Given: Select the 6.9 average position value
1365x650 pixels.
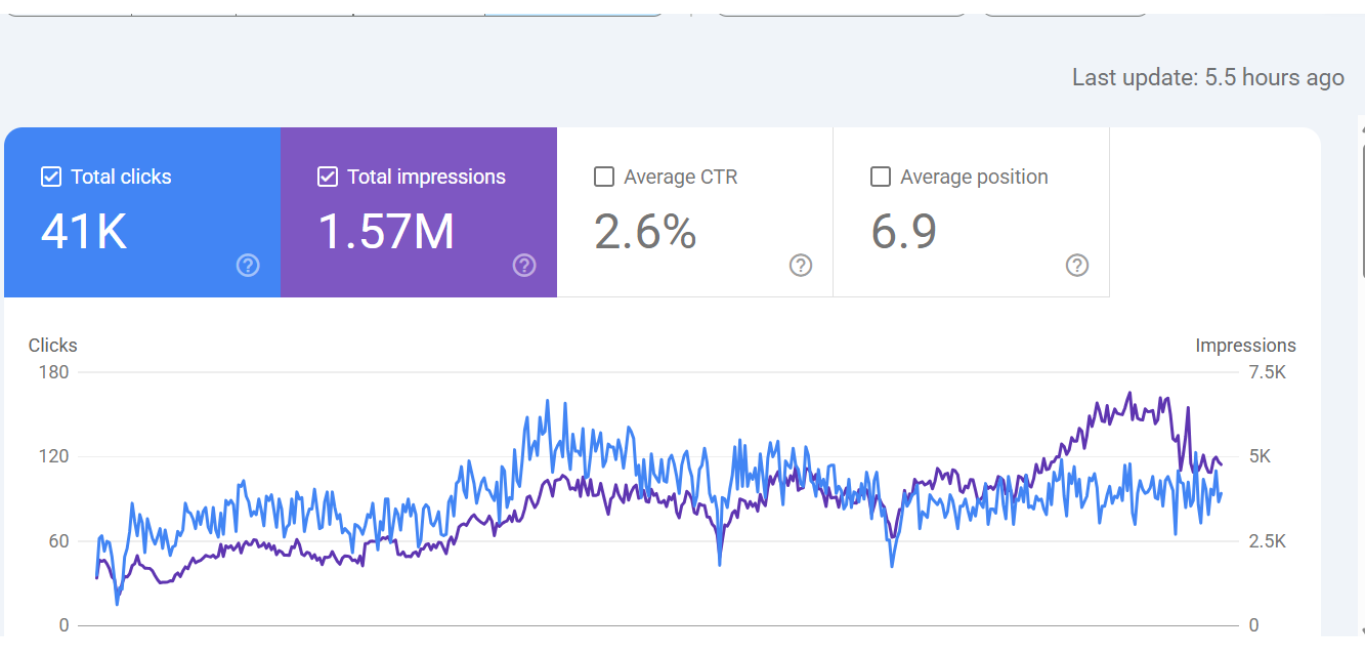Looking at the screenshot, I should tap(903, 232).
